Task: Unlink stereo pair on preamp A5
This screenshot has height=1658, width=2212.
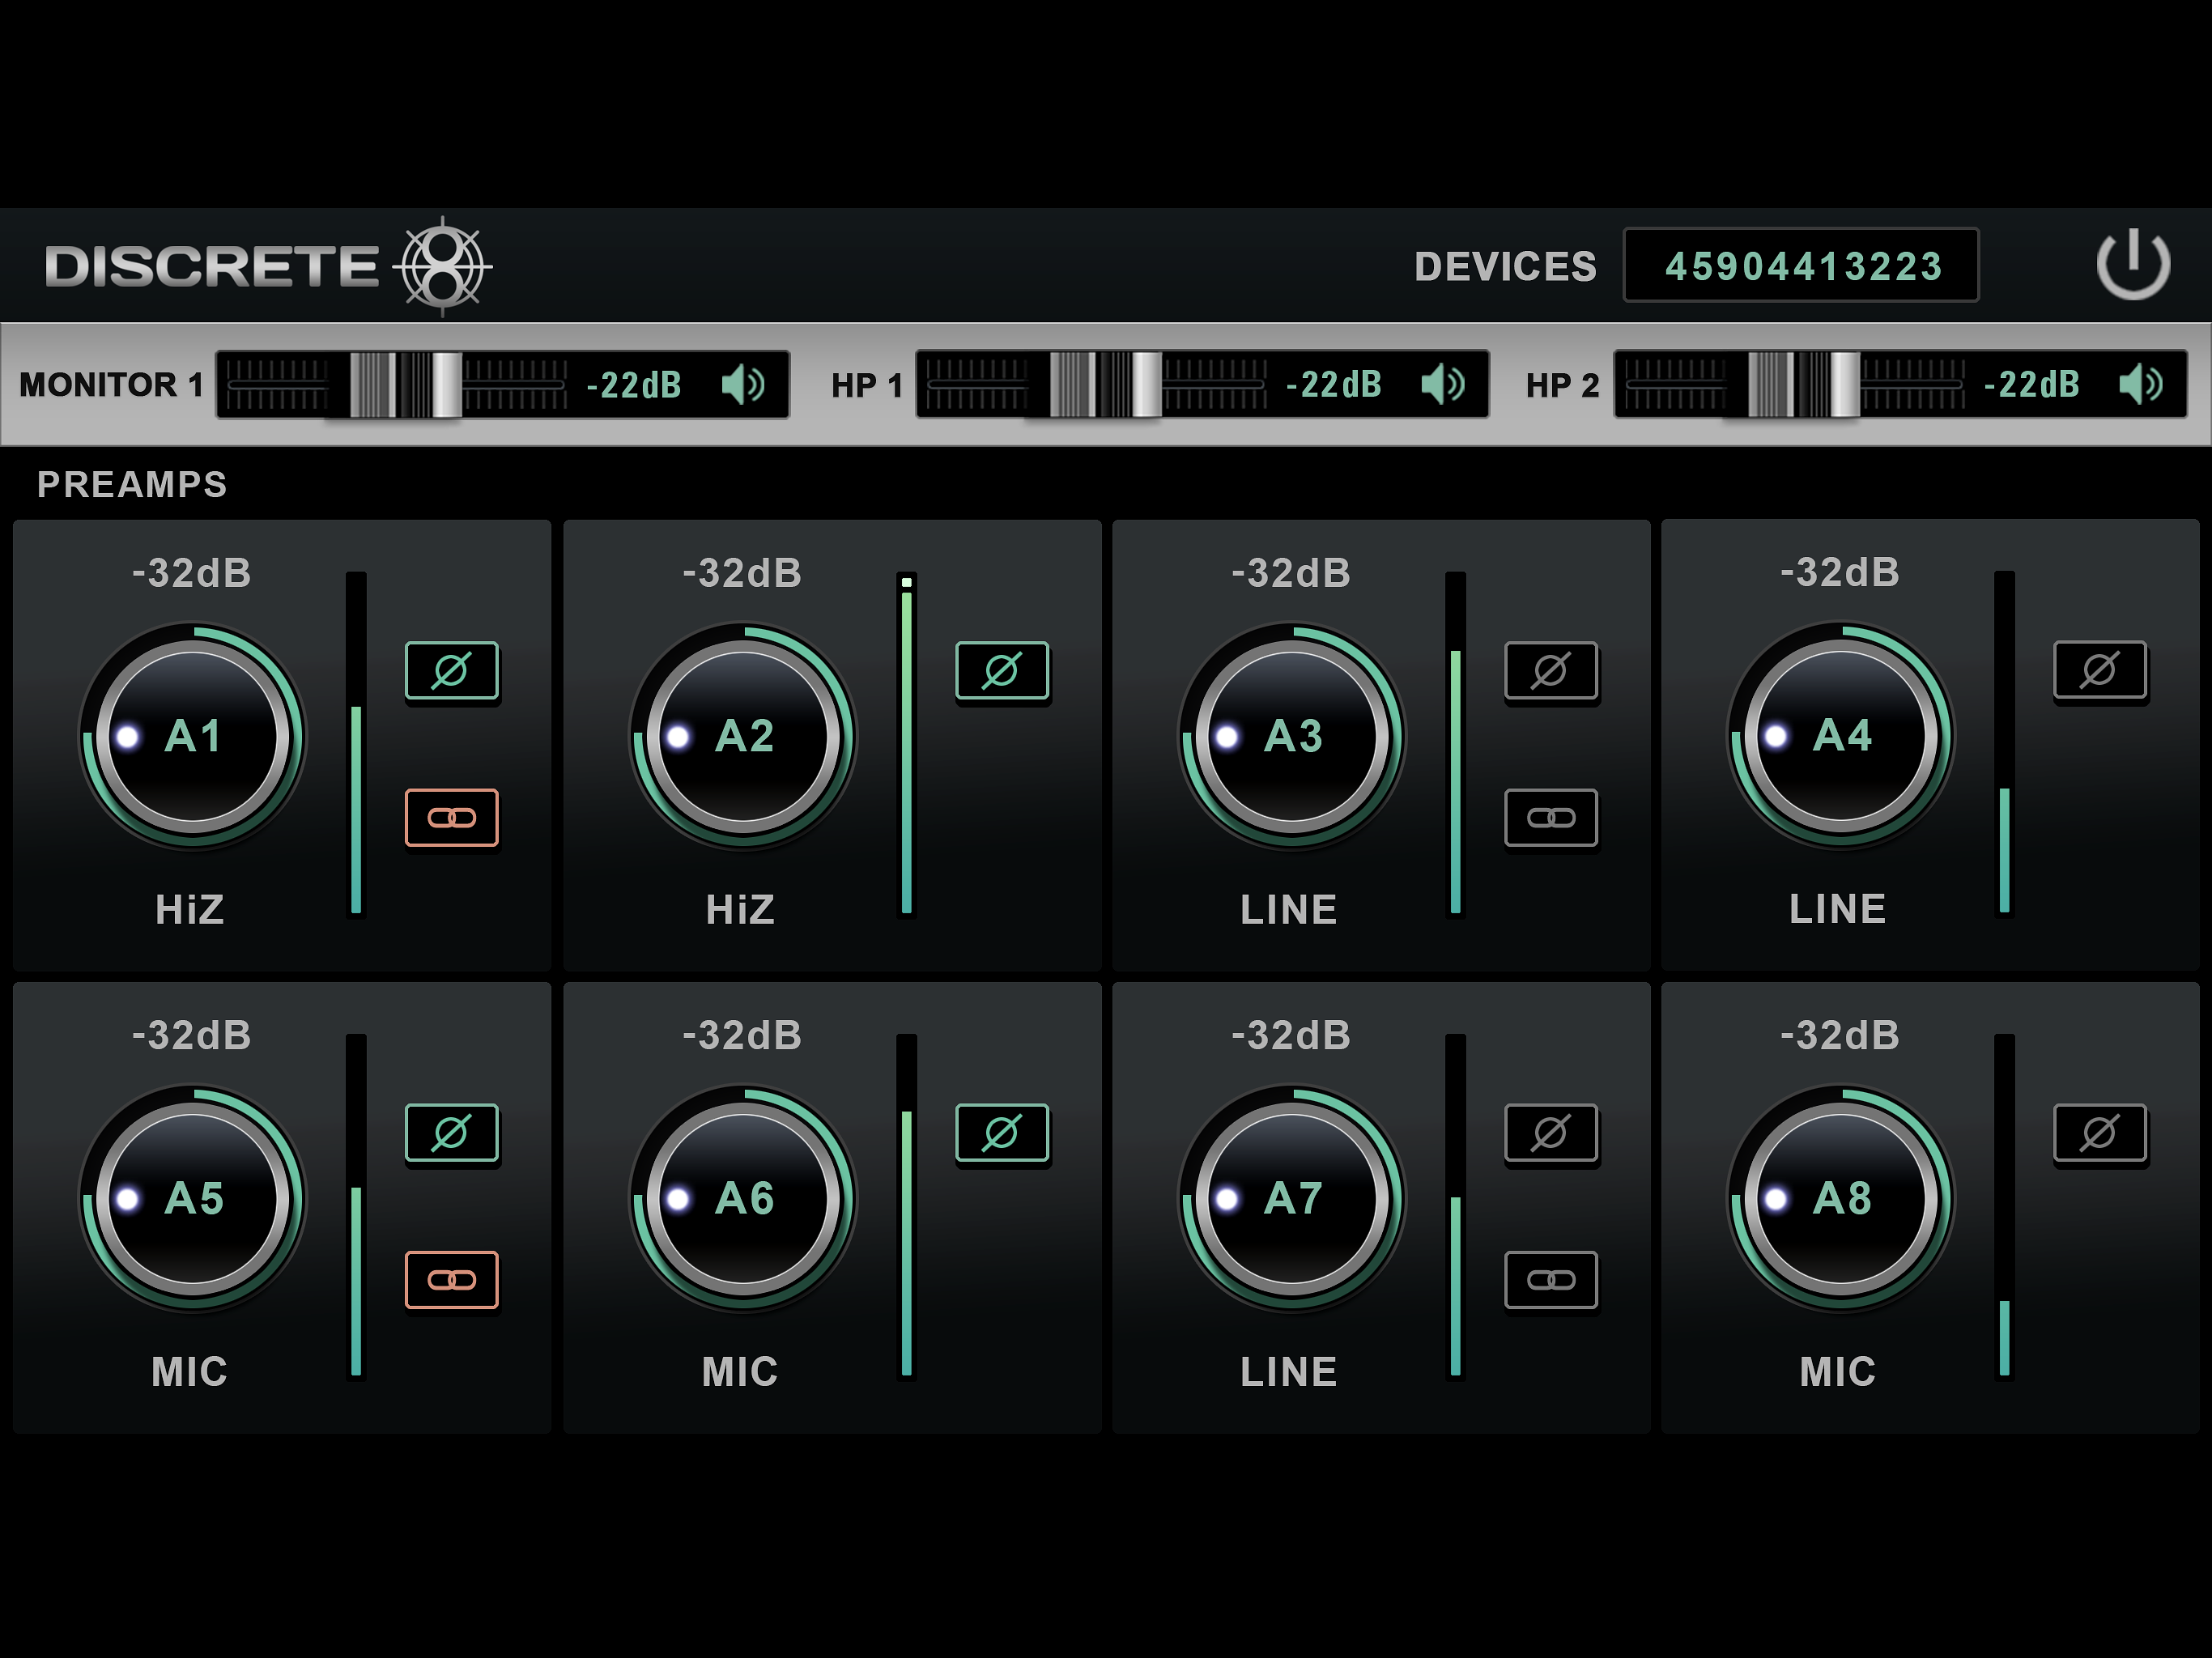Action: pyautogui.click(x=451, y=1280)
